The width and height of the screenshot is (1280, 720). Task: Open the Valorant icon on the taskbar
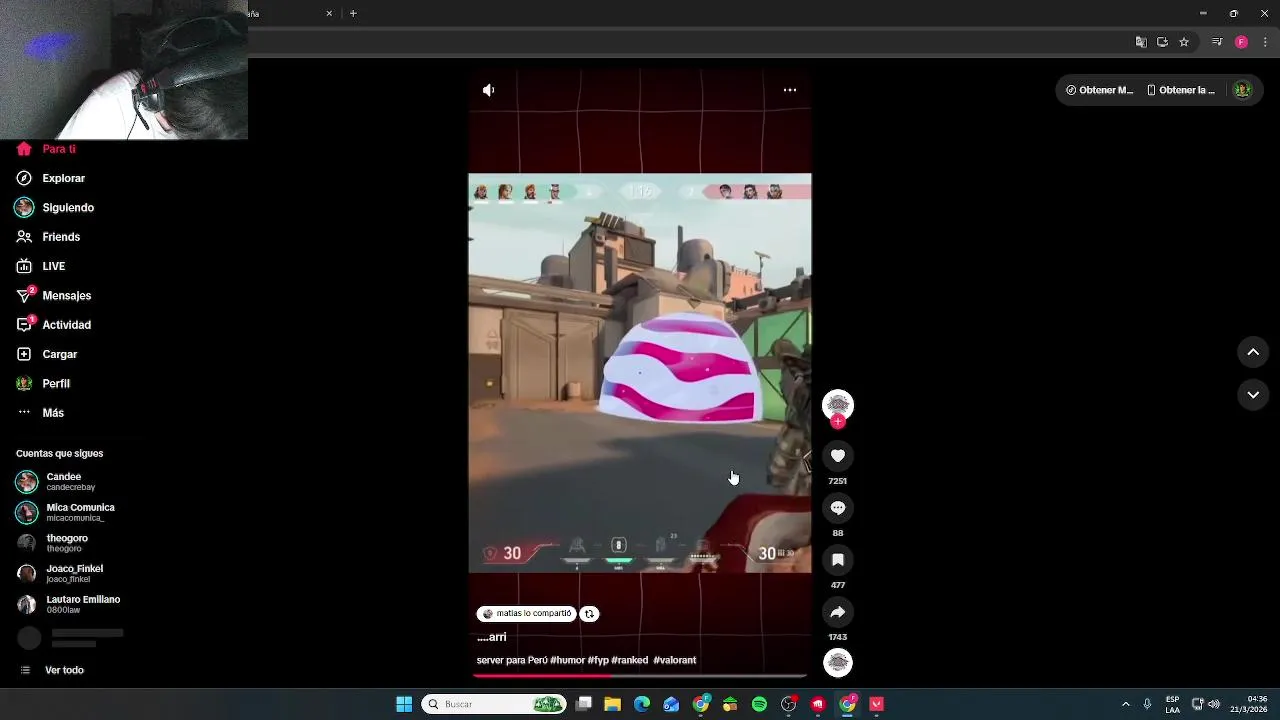[877, 704]
